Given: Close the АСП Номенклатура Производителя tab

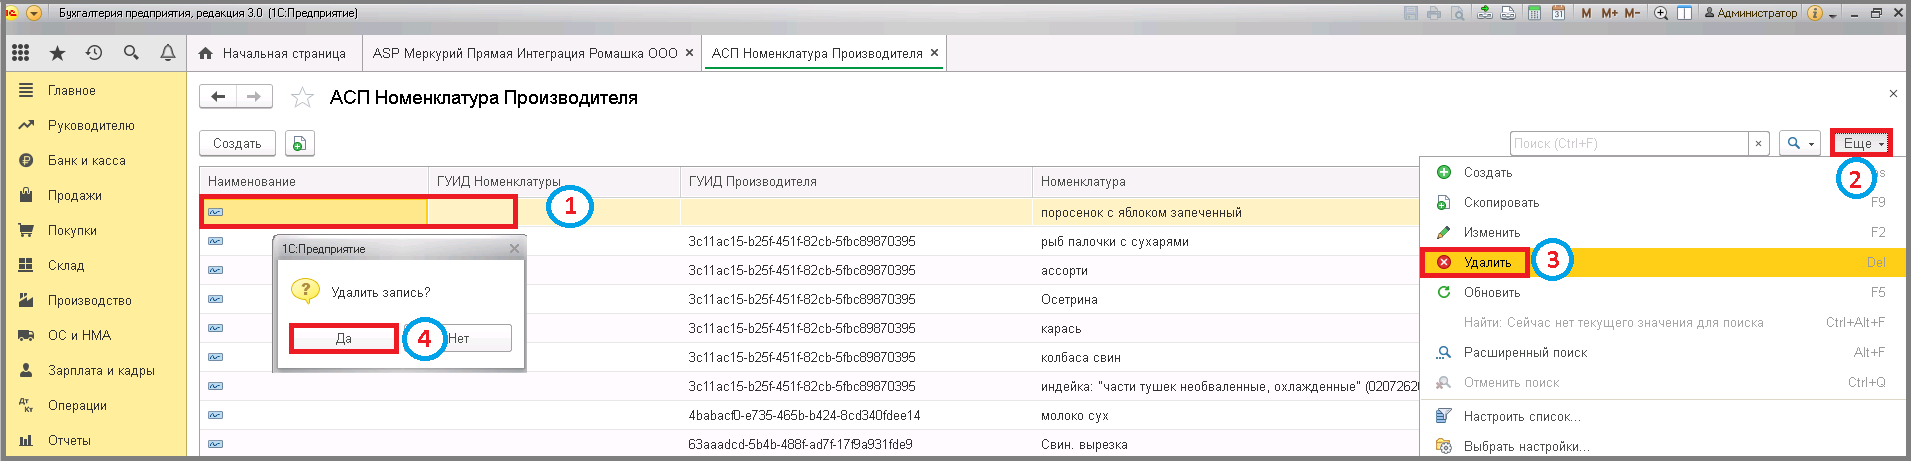Looking at the screenshot, I should point(934,53).
